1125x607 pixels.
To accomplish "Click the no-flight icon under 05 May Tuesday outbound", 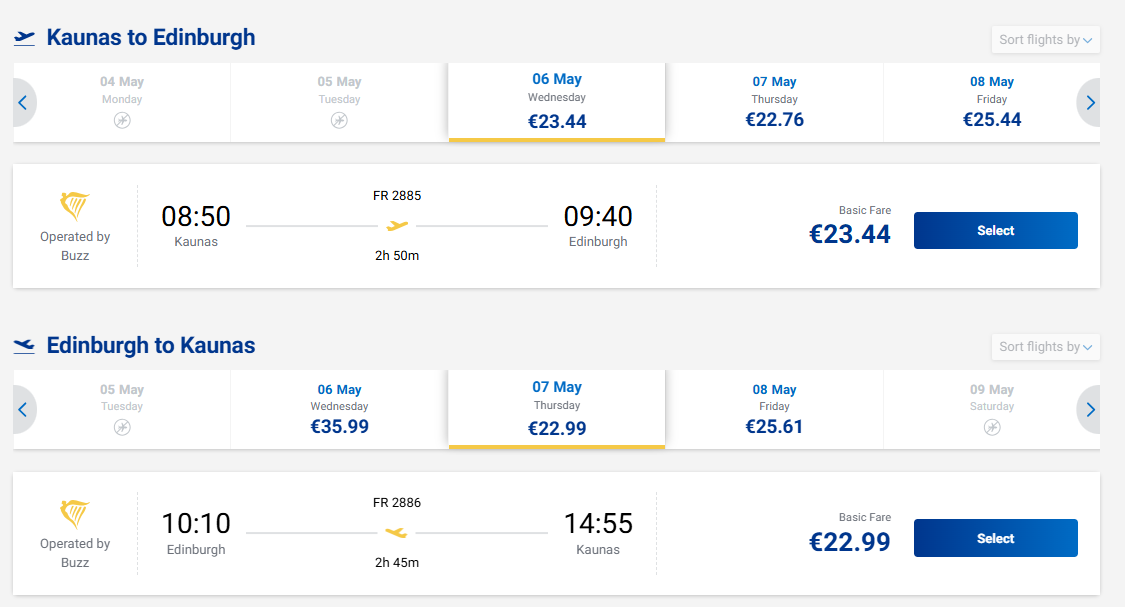I will click(x=339, y=121).
